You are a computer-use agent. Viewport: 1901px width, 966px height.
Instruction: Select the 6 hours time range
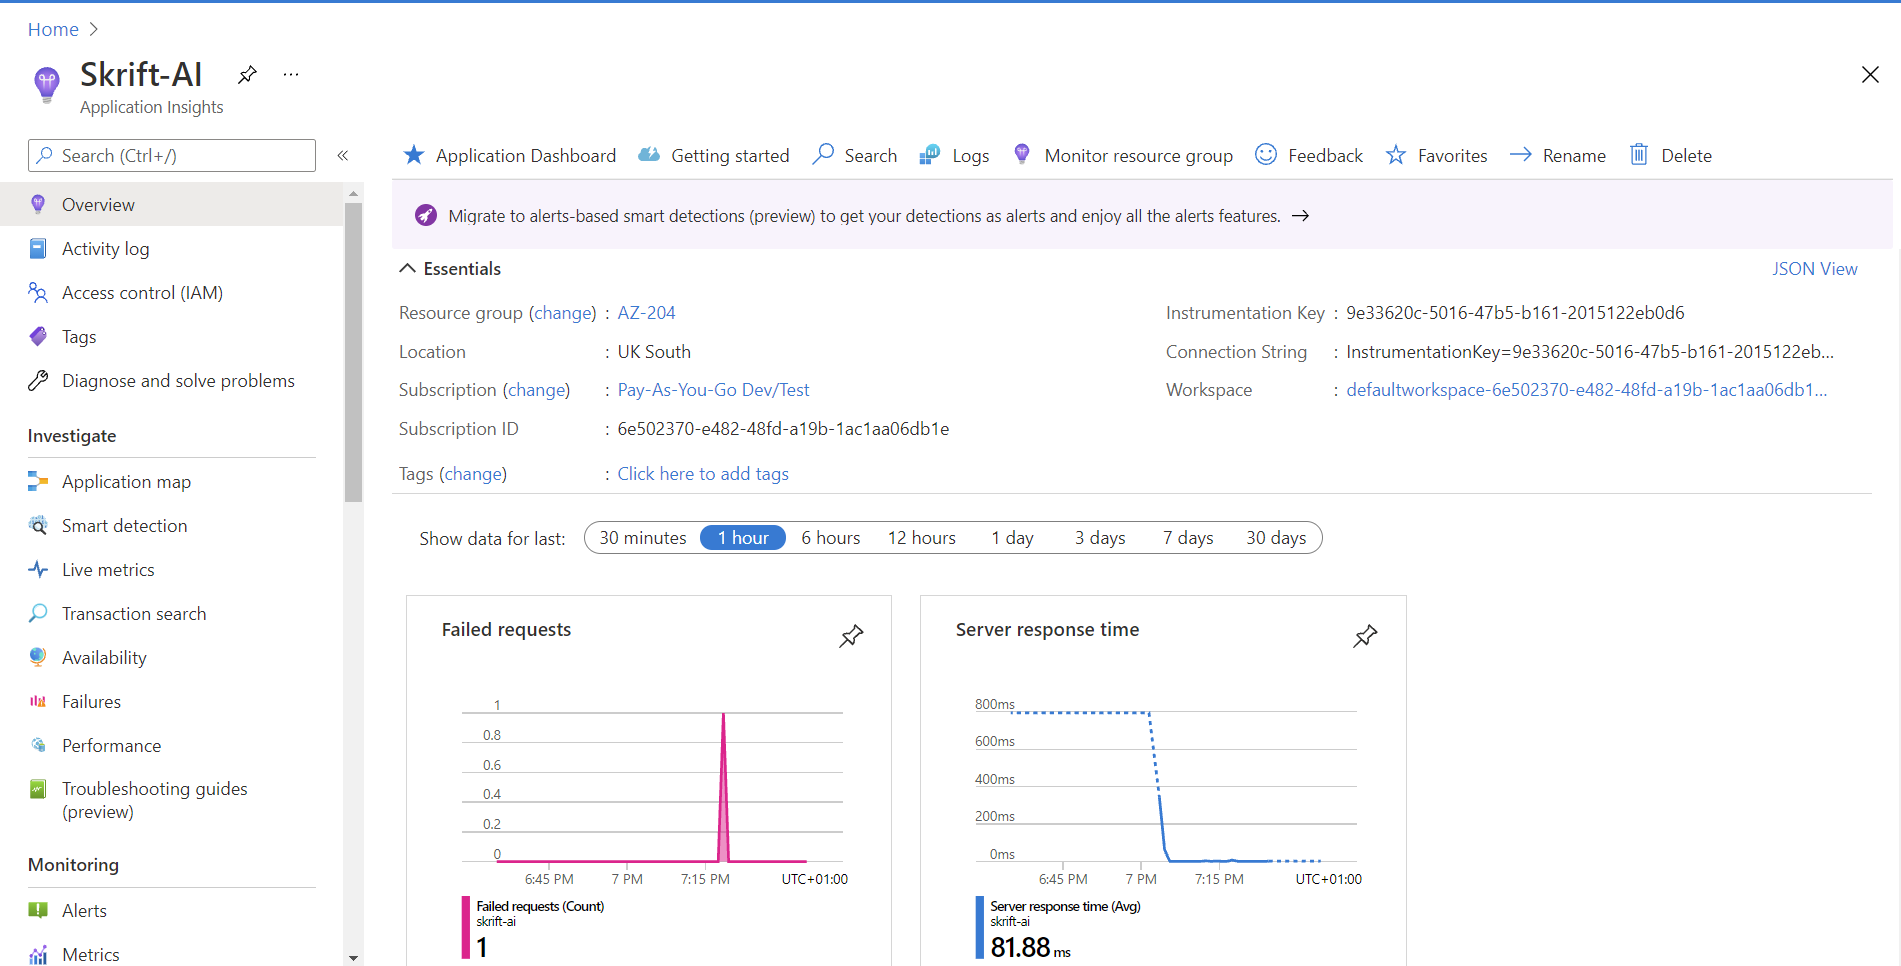tap(830, 538)
